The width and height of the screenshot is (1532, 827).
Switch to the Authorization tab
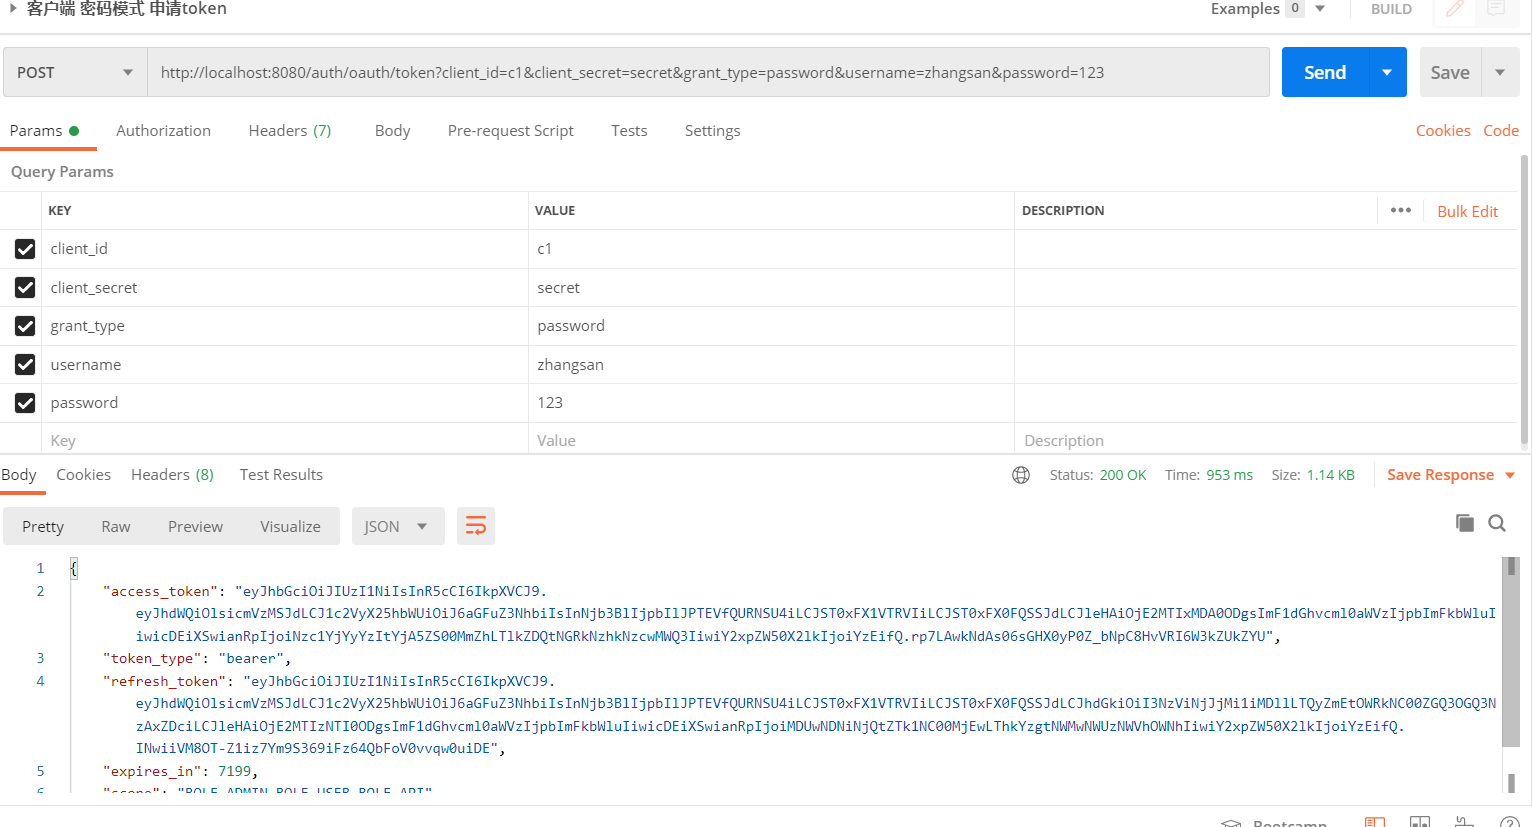tap(163, 131)
